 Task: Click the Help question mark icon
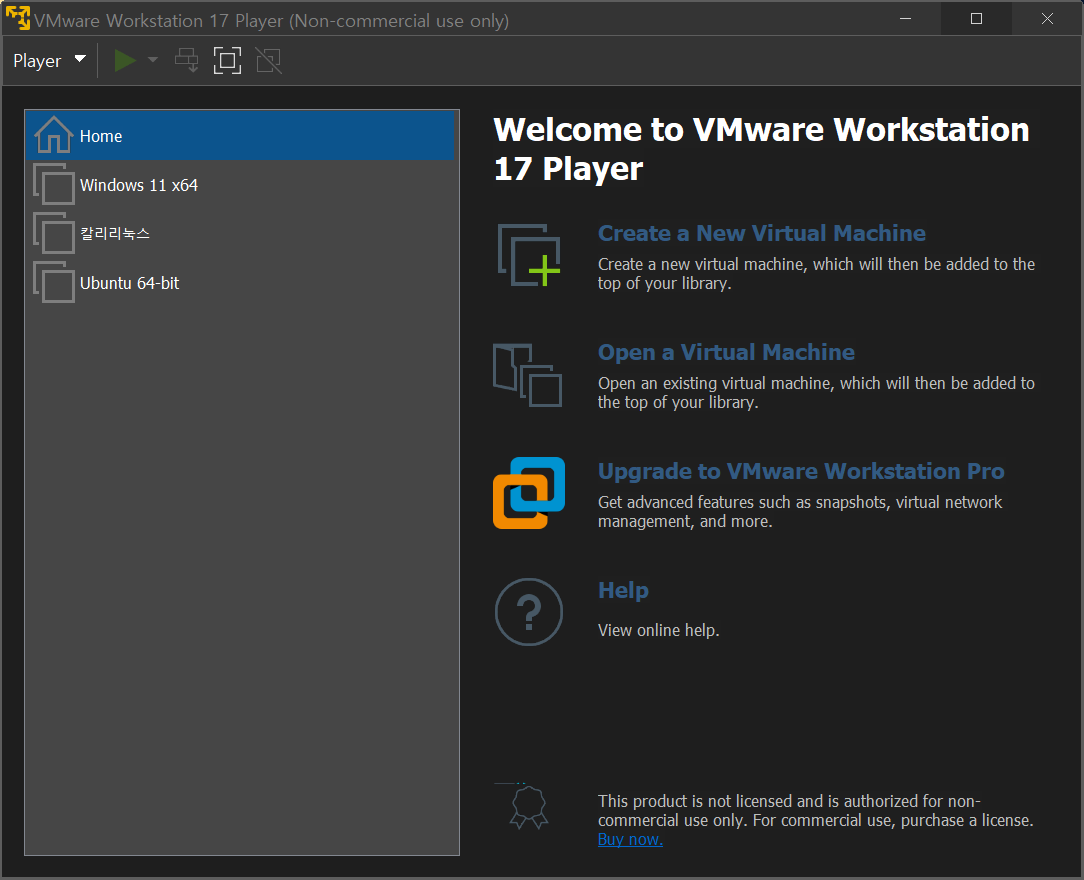pyautogui.click(x=529, y=612)
